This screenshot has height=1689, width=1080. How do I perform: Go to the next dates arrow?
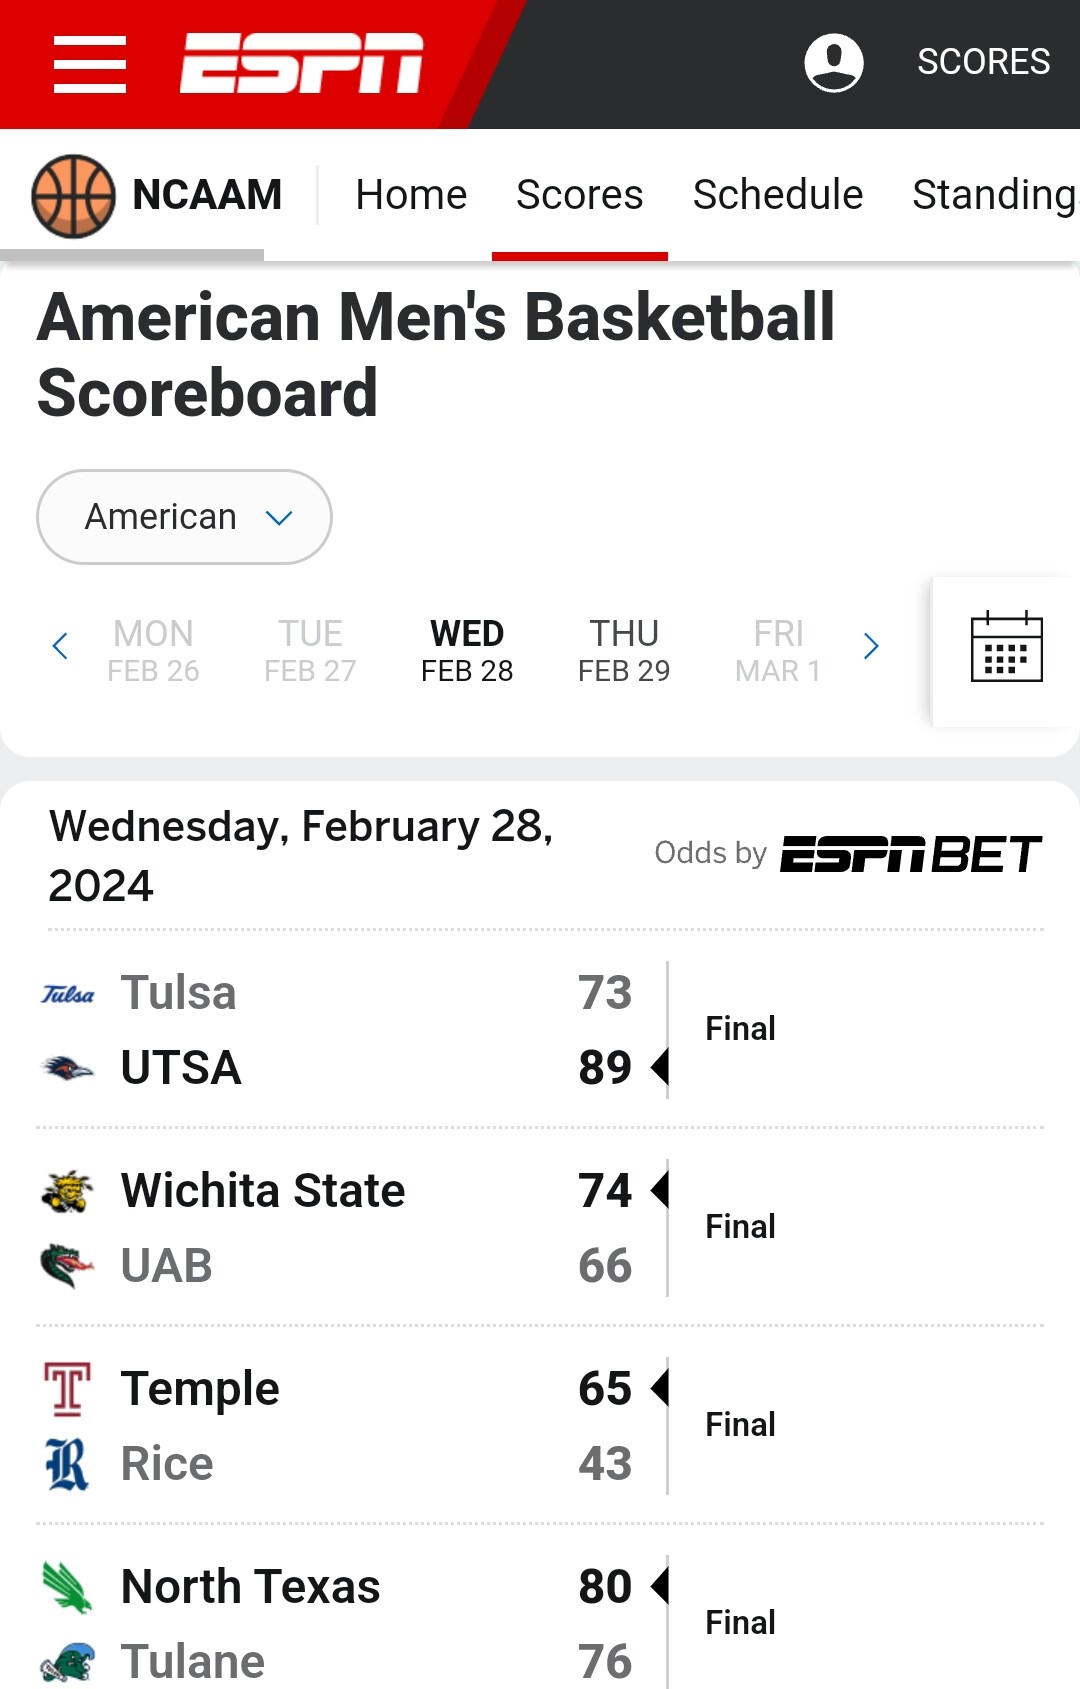pyautogui.click(x=871, y=646)
